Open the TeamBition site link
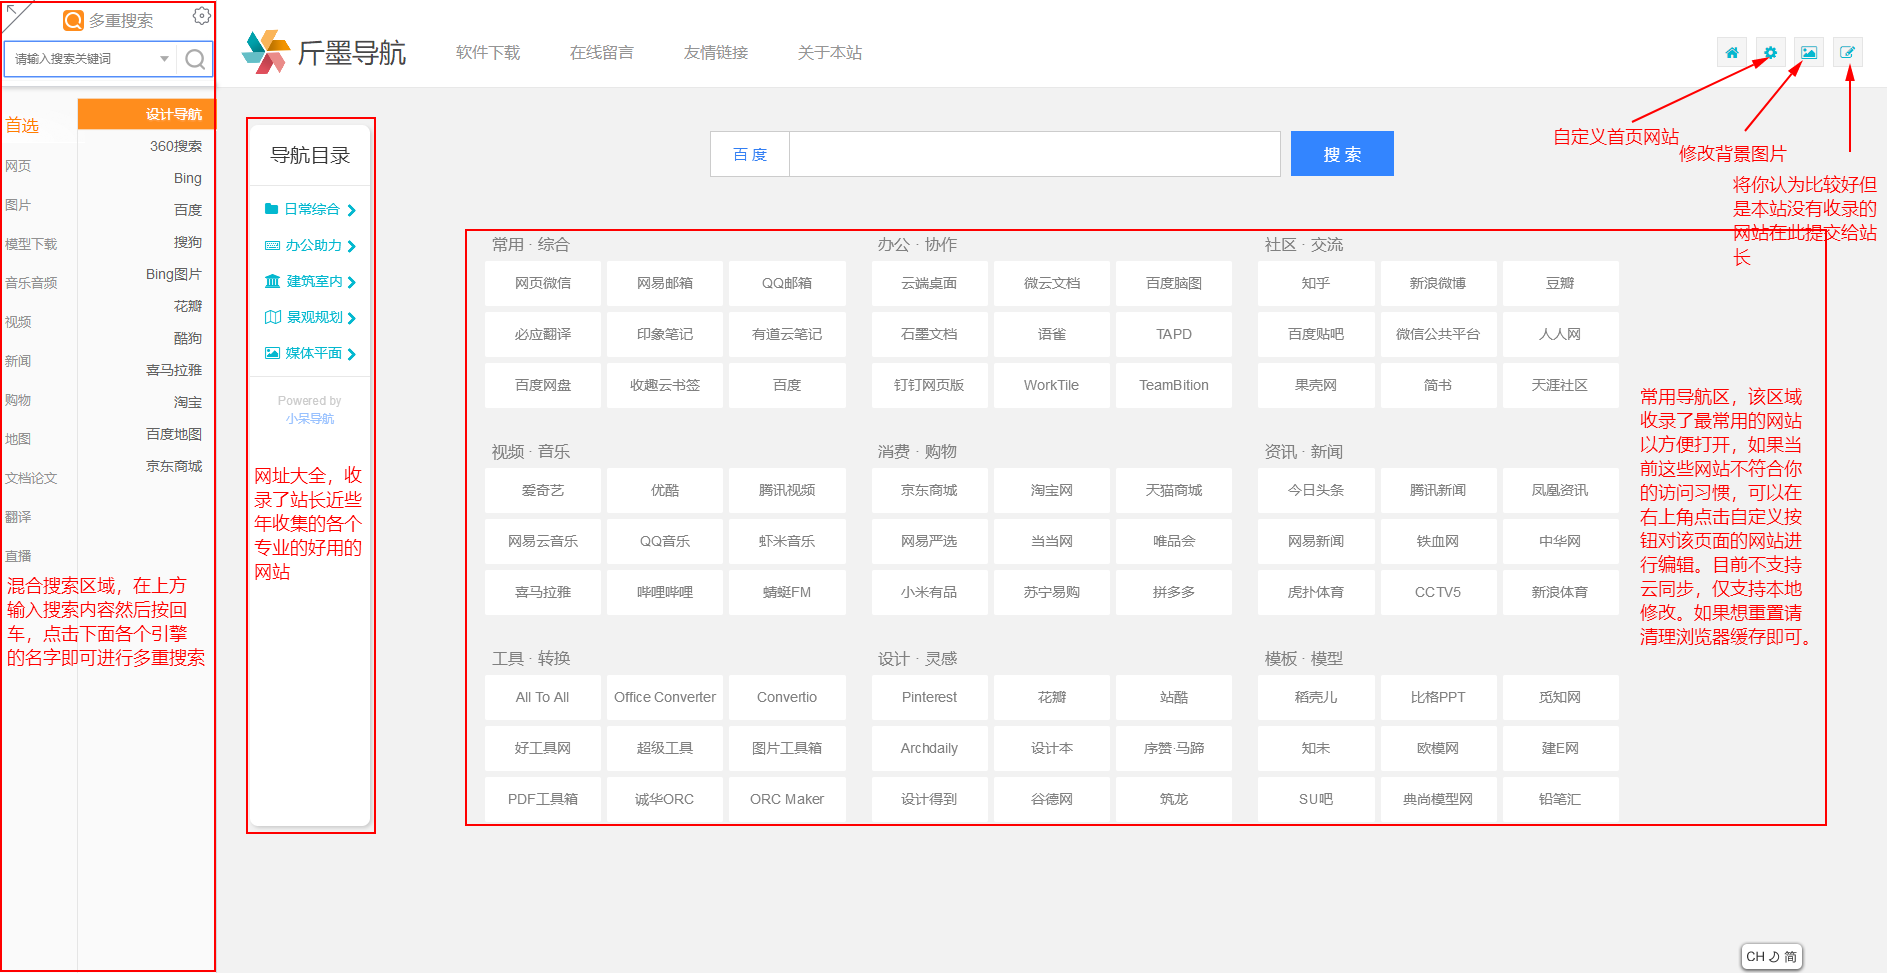Screen dimensions: 1887x973 click(x=1174, y=385)
